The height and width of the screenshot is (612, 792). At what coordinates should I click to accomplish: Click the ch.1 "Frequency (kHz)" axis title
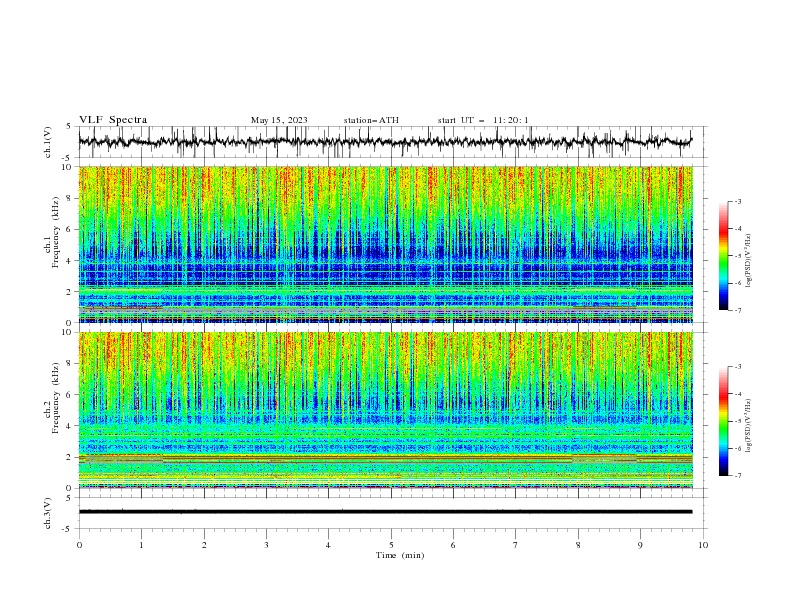click(x=56, y=233)
